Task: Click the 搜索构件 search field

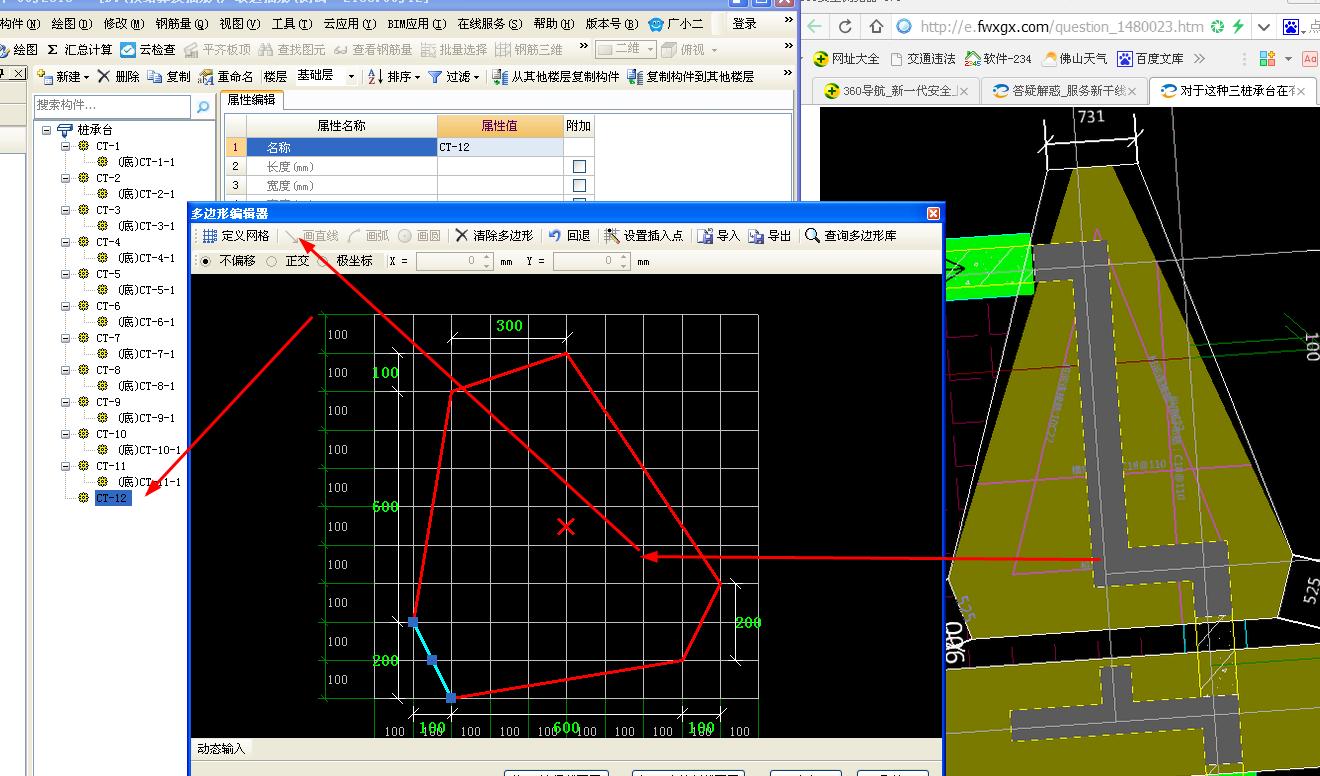Action: click(112, 105)
